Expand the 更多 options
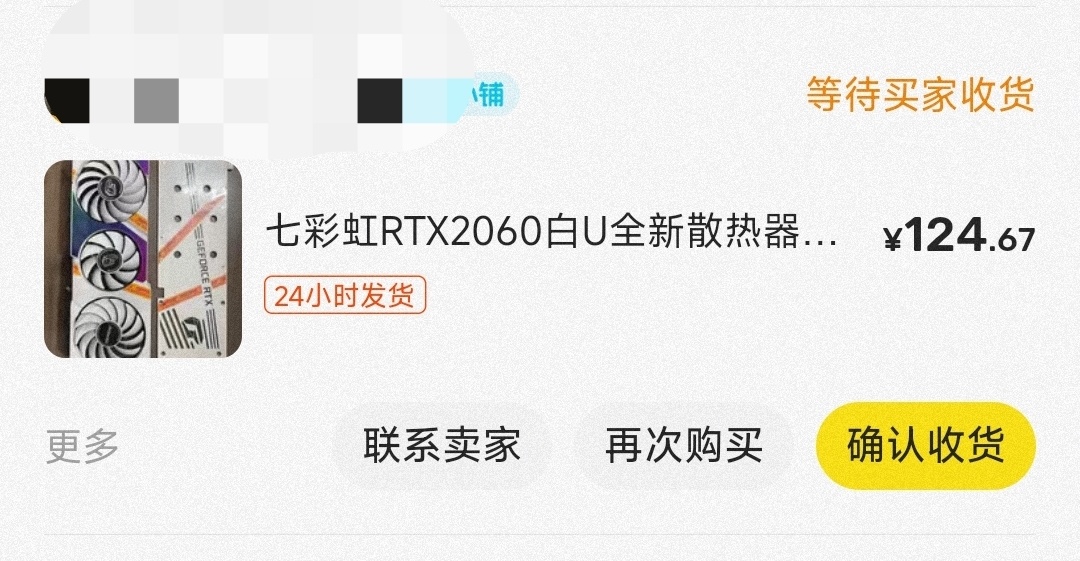1080x561 pixels. (82, 447)
